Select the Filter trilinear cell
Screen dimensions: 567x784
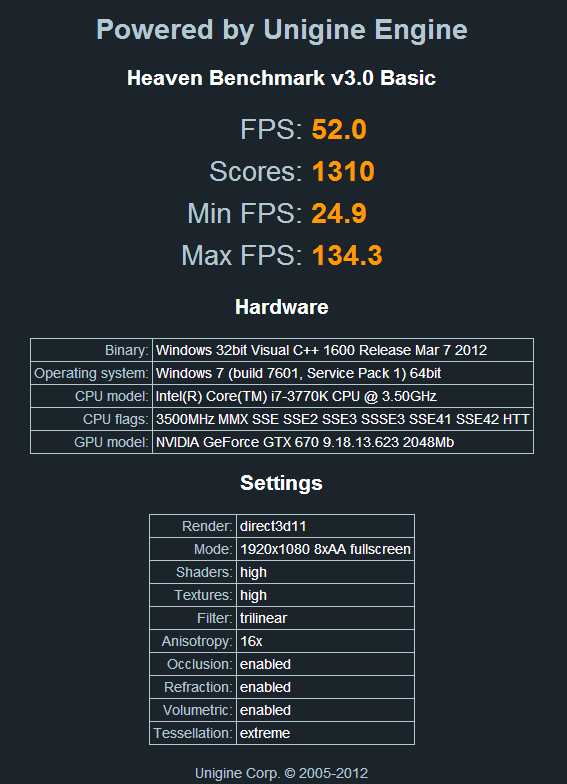point(325,618)
